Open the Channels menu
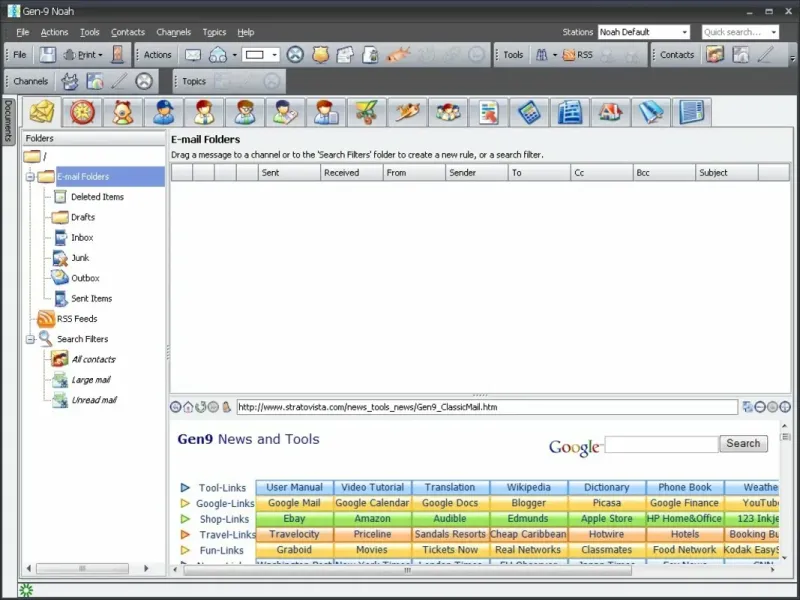The width and height of the screenshot is (800, 600). tap(173, 32)
